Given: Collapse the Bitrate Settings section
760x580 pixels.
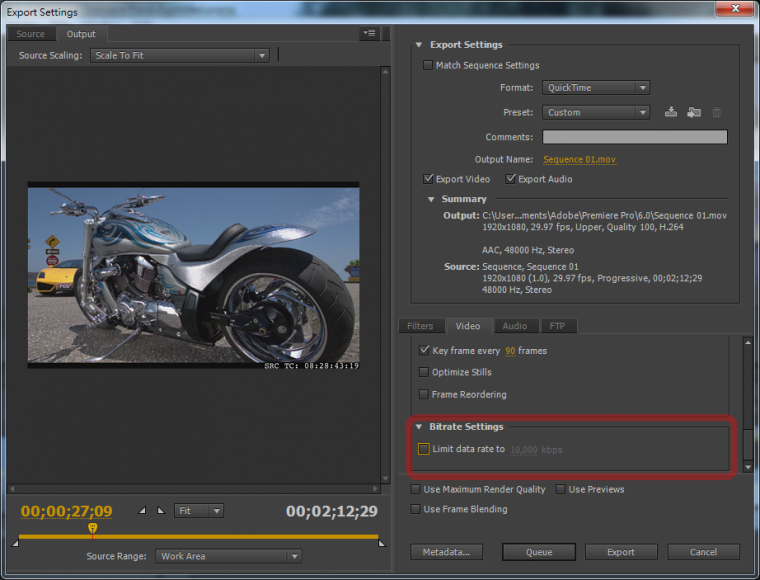Looking at the screenshot, I should click(419, 427).
